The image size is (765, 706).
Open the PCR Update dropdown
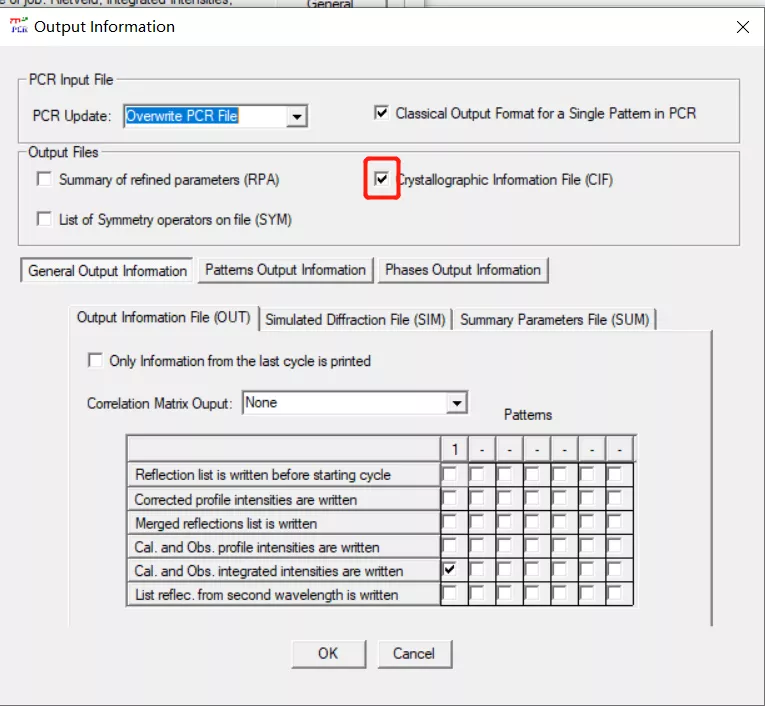click(x=296, y=117)
